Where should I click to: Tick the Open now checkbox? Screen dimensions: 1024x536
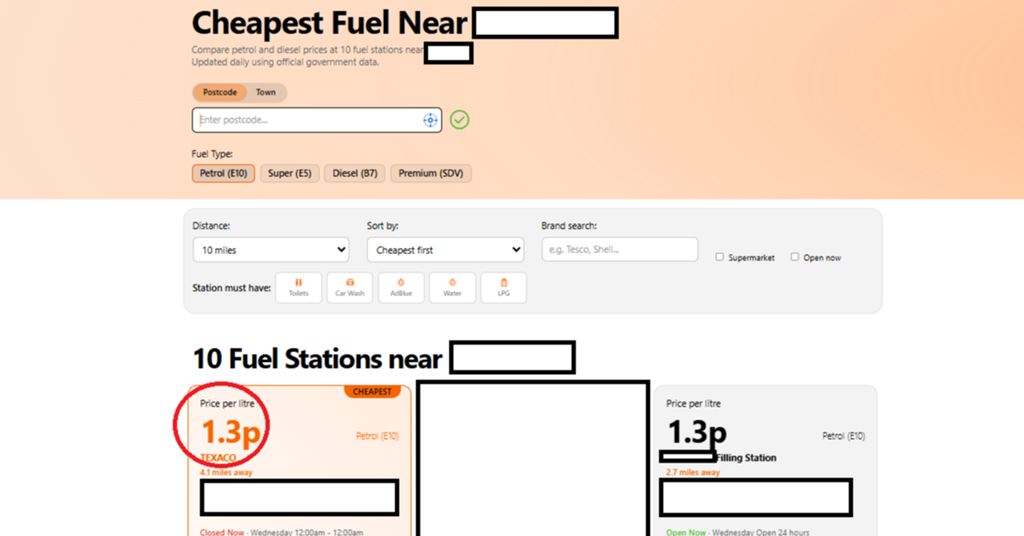795,257
